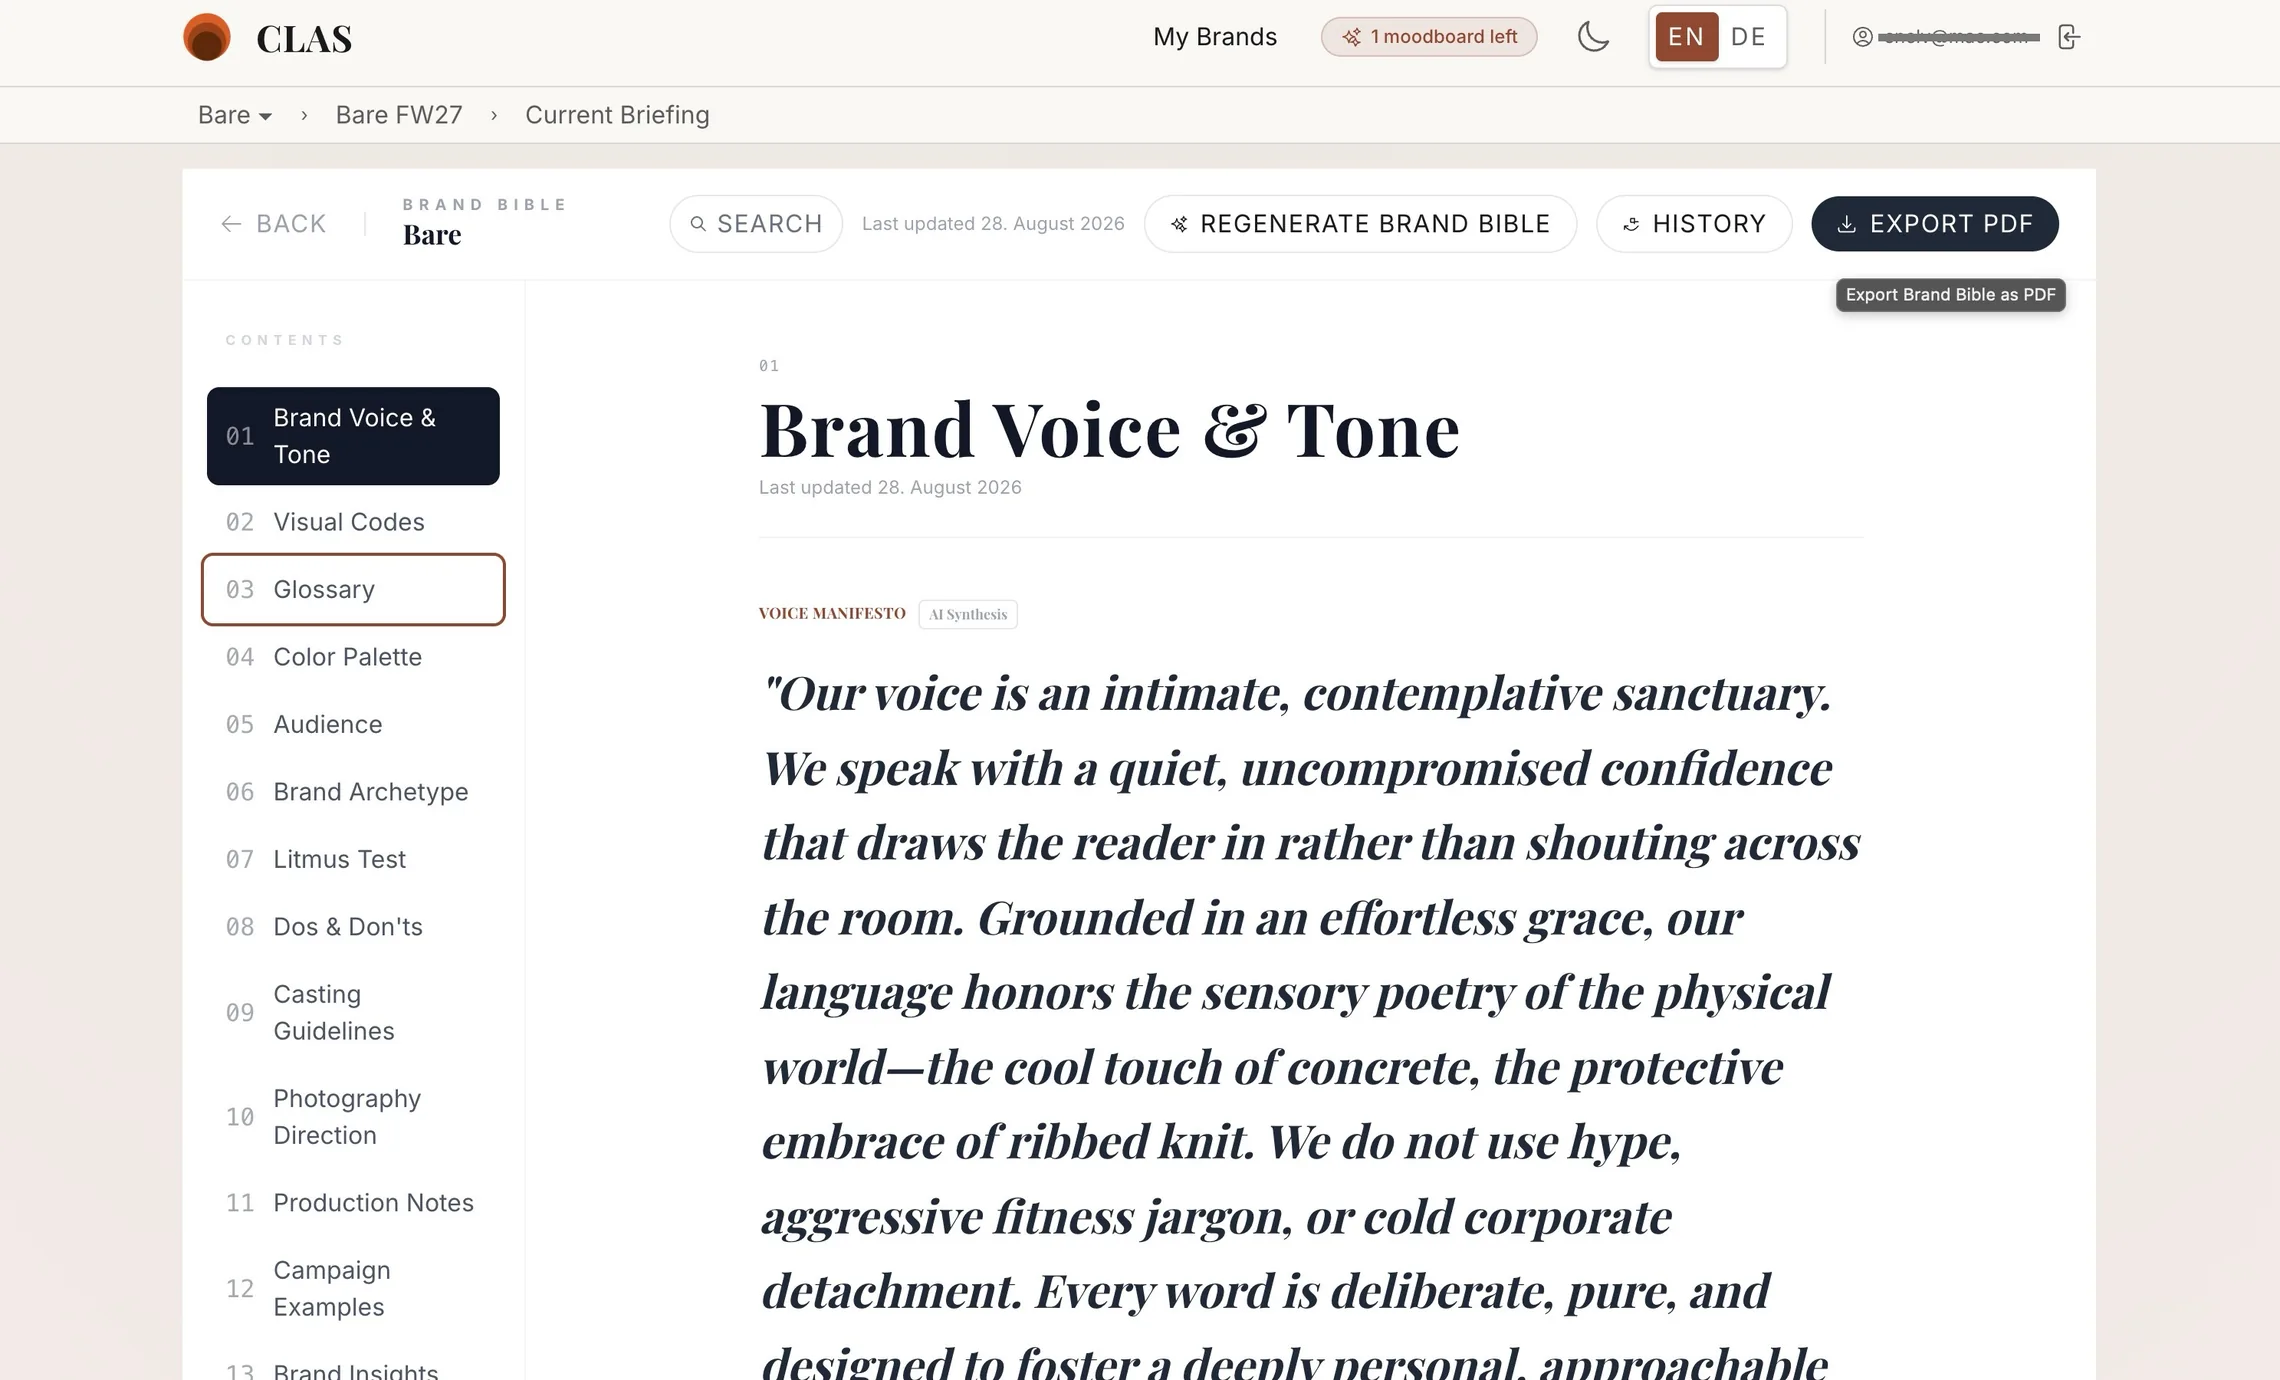Open the Current Briefing breadcrumb
The image size is (2280, 1380).
pos(617,115)
